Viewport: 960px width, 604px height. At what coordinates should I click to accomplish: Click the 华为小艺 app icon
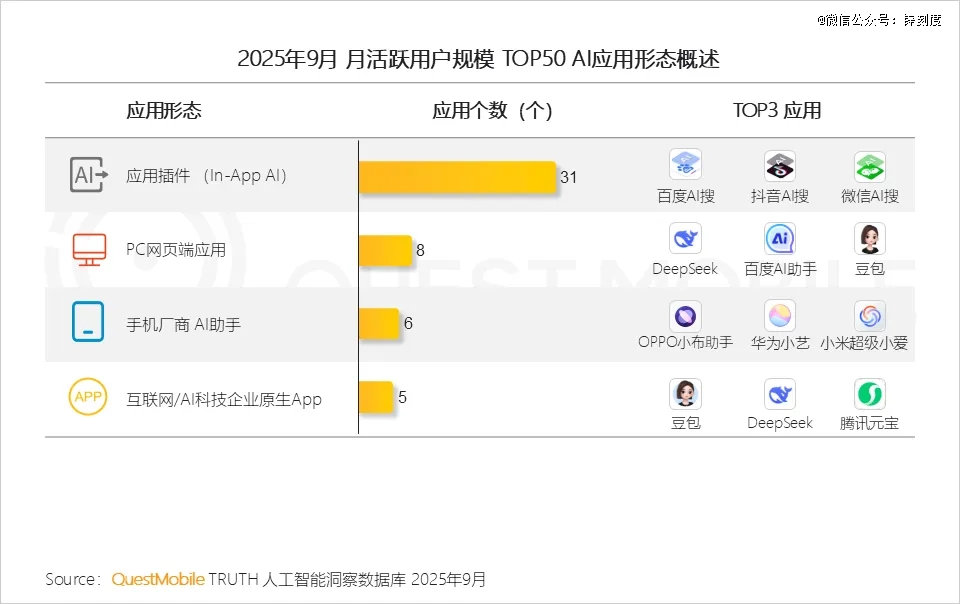coord(780,317)
